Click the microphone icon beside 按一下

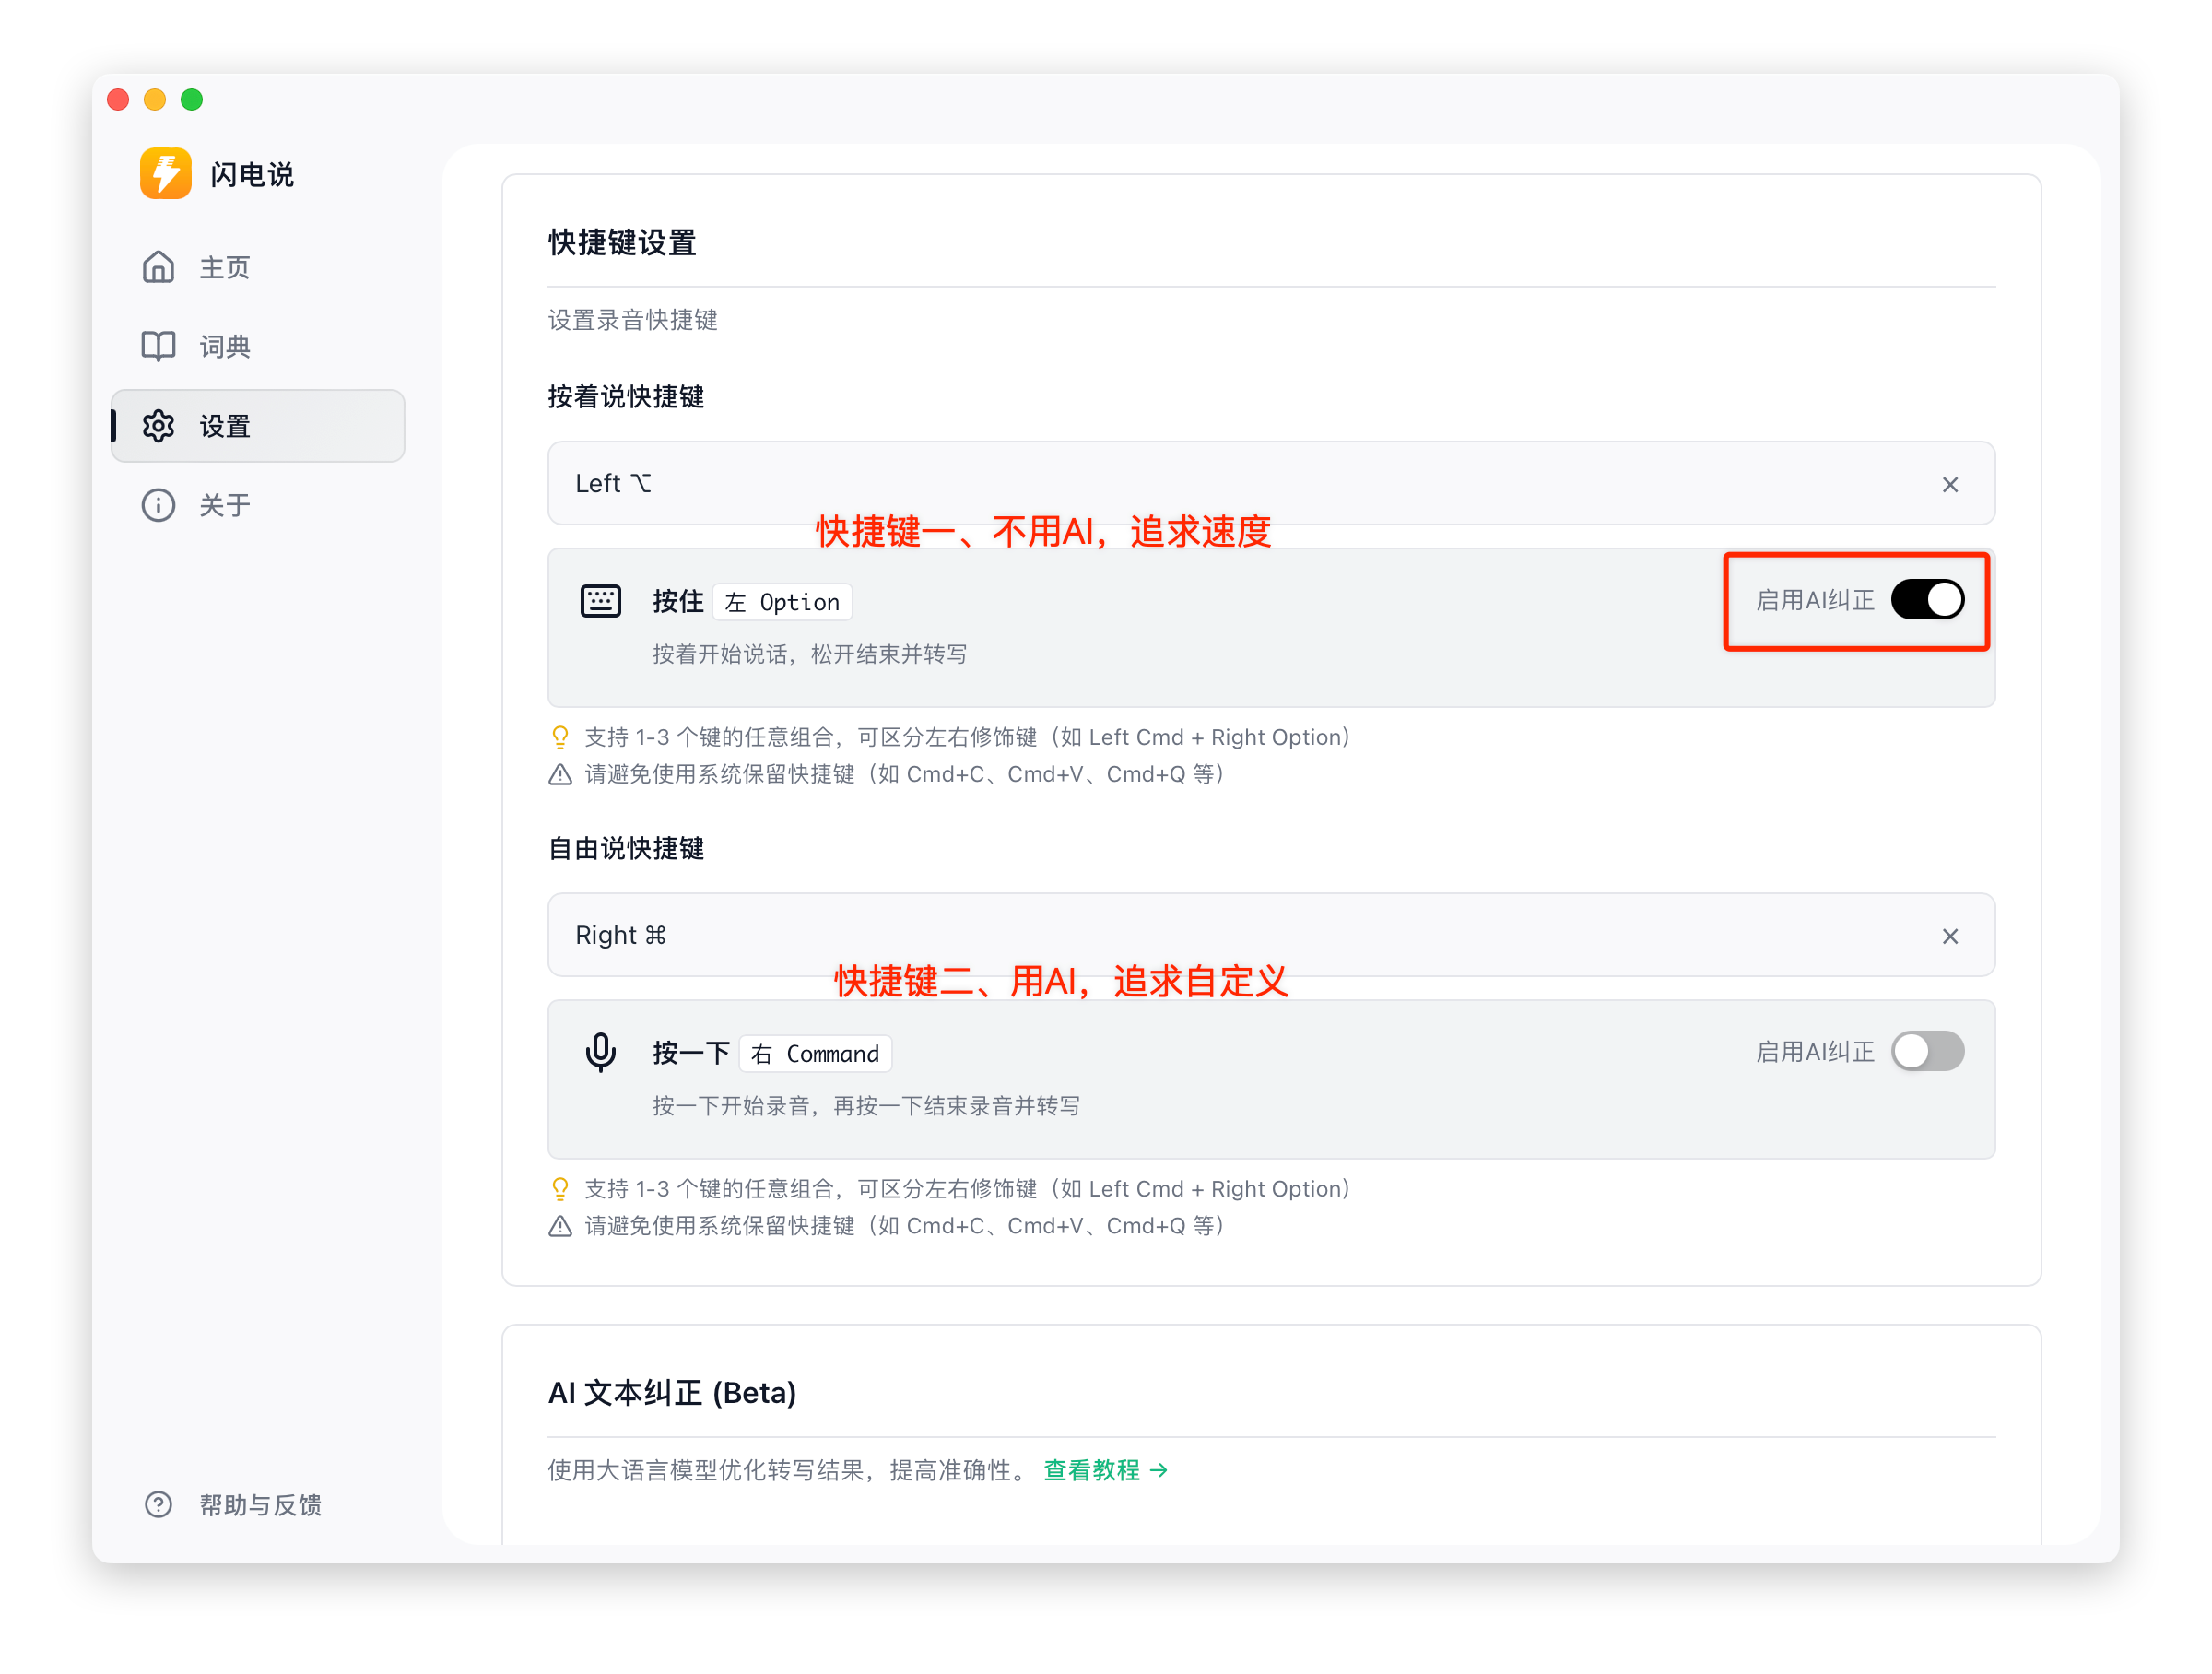pyautogui.click(x=600, y=1052)
